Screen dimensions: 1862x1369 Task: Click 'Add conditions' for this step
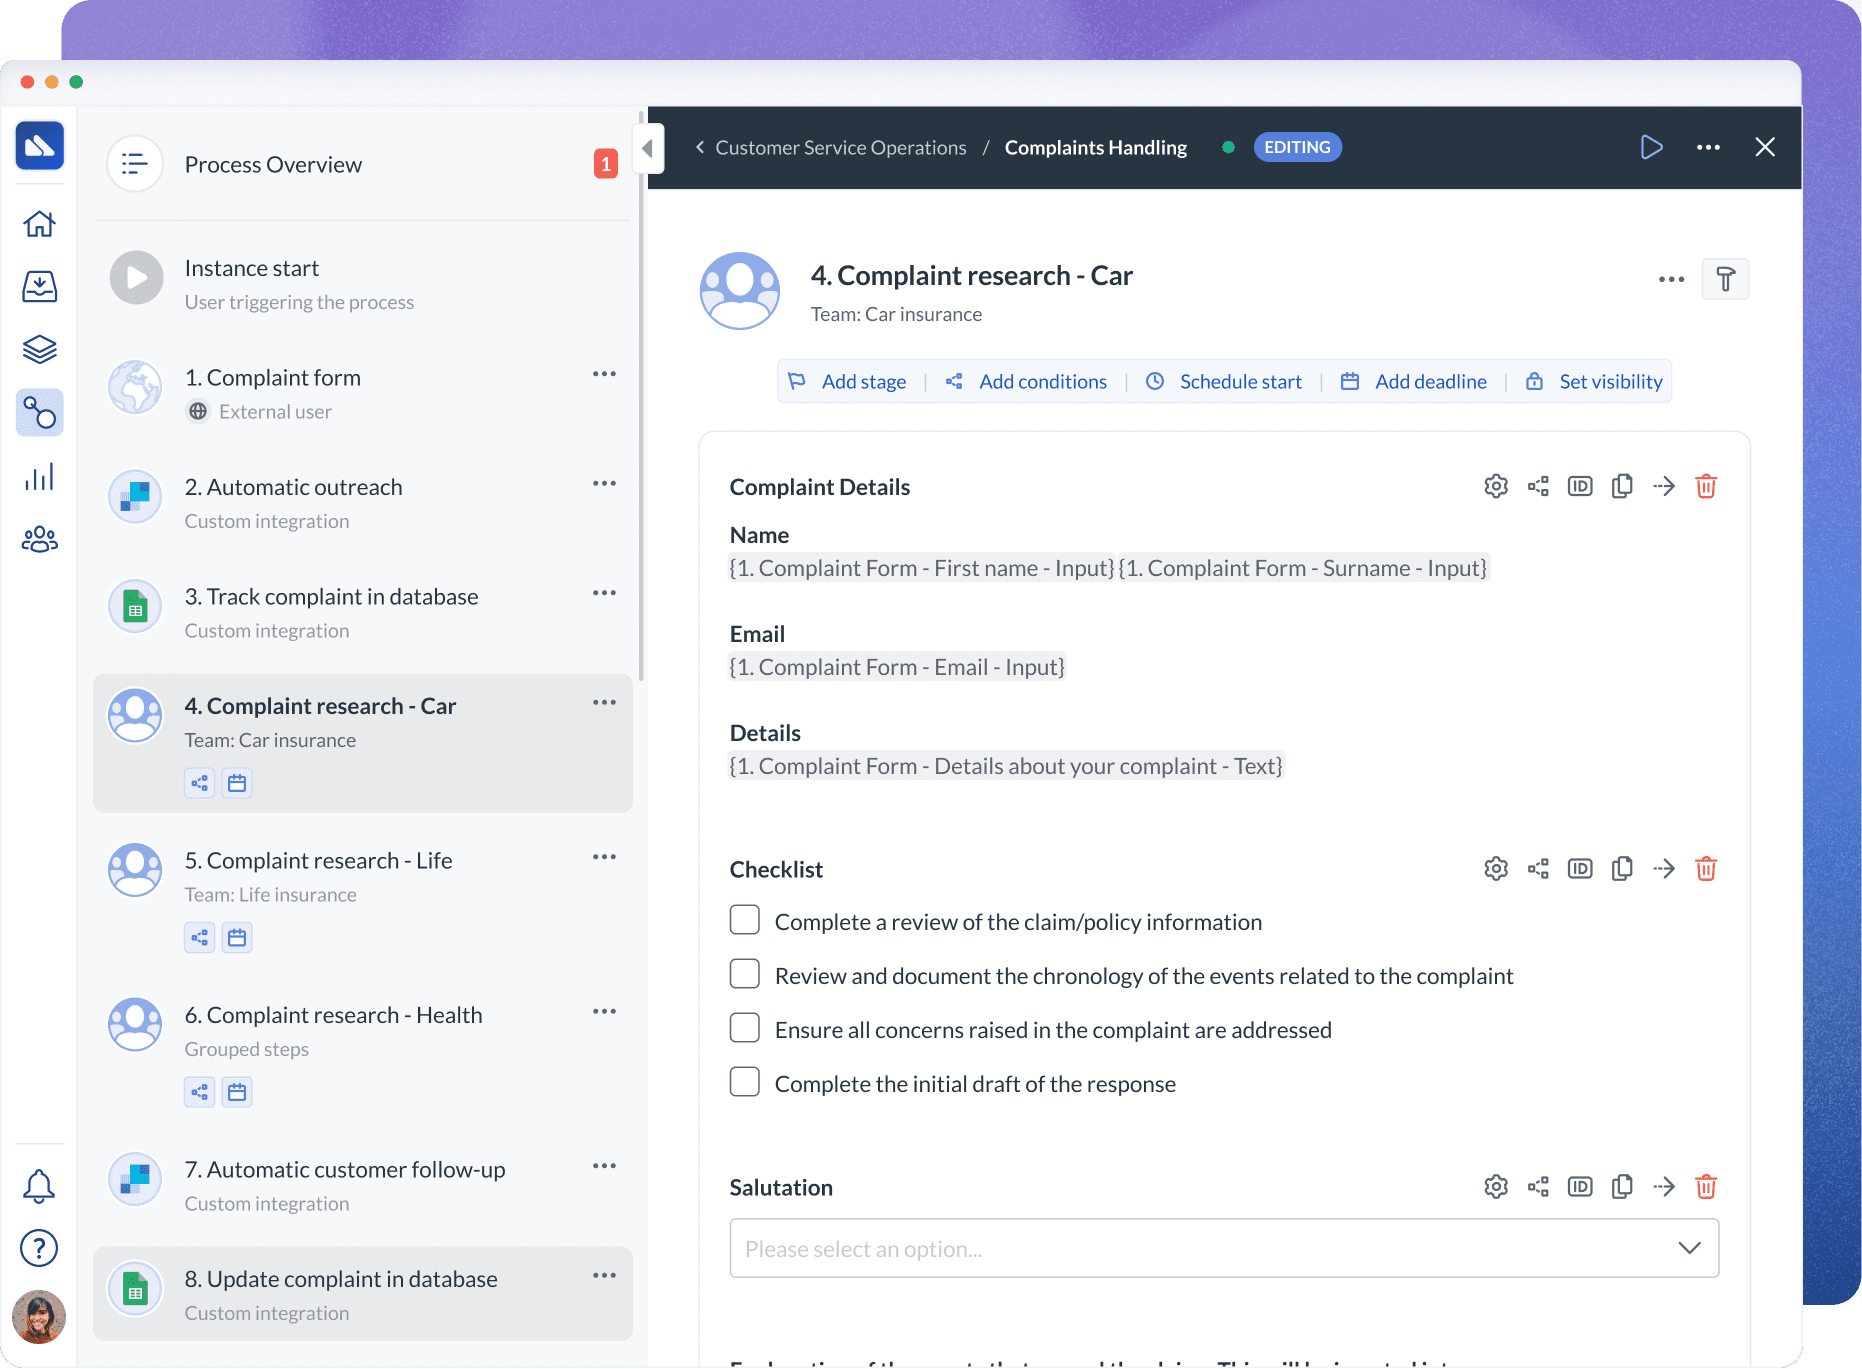coord(1042,381)
